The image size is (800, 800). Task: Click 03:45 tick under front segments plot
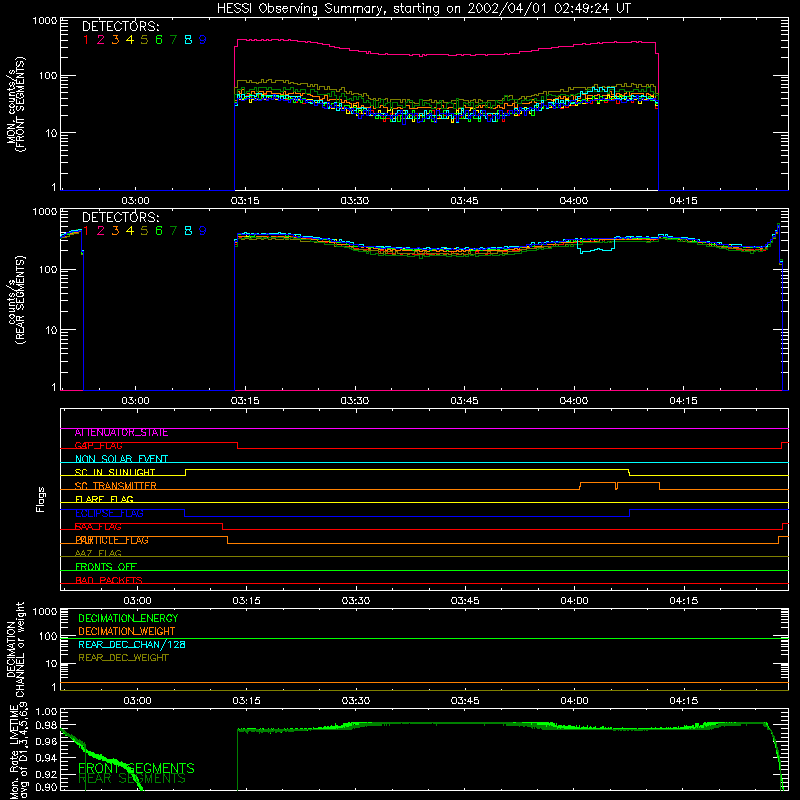(x=464, y=201)
